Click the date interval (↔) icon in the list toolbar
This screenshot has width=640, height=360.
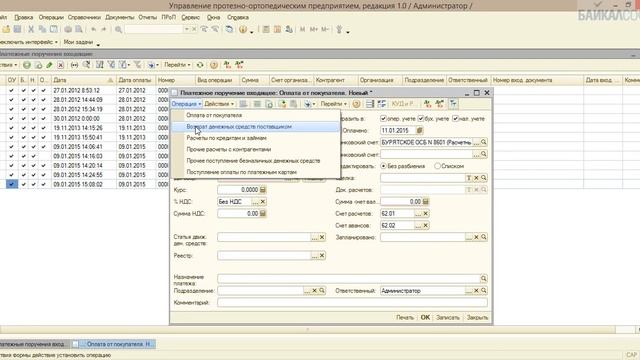(x=74, y=65)
